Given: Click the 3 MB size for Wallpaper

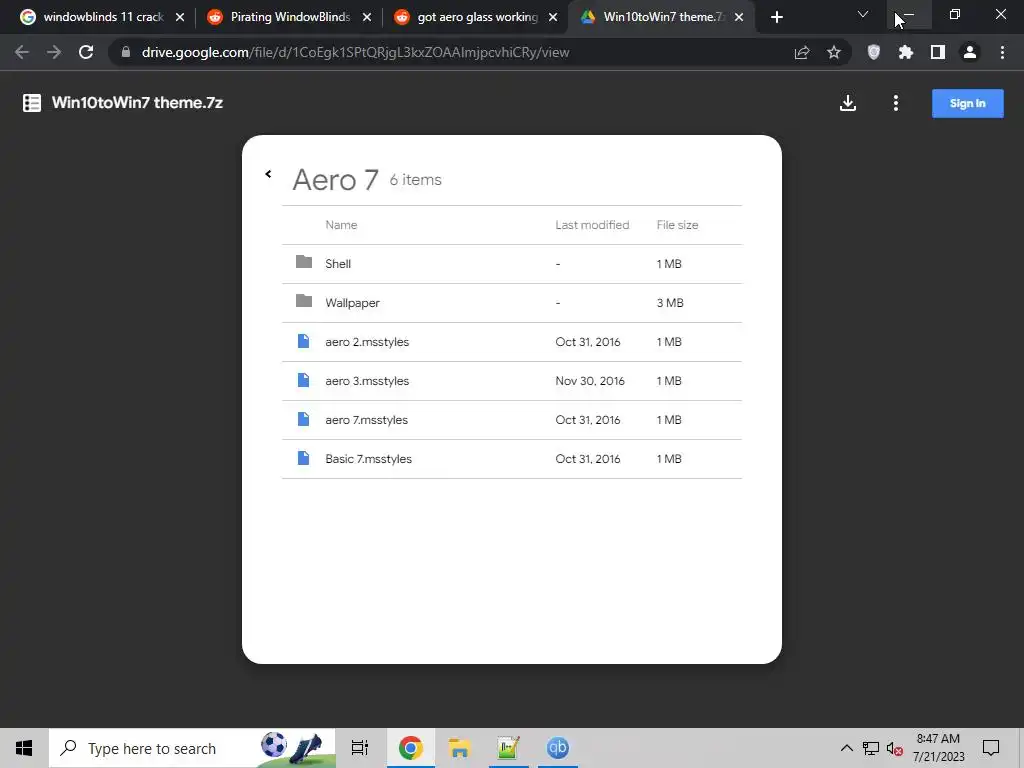Looking at the screenshot, I should coord(670,303).
